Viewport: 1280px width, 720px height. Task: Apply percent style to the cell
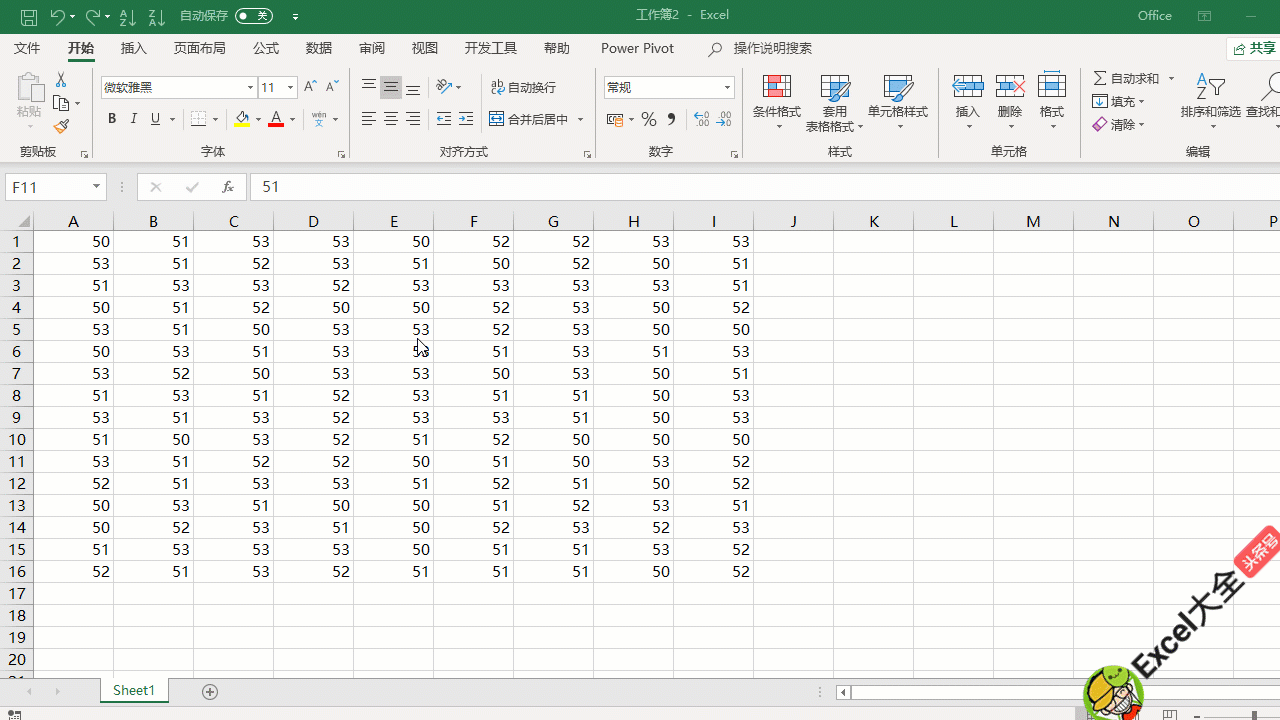click(x=649, y=119)
